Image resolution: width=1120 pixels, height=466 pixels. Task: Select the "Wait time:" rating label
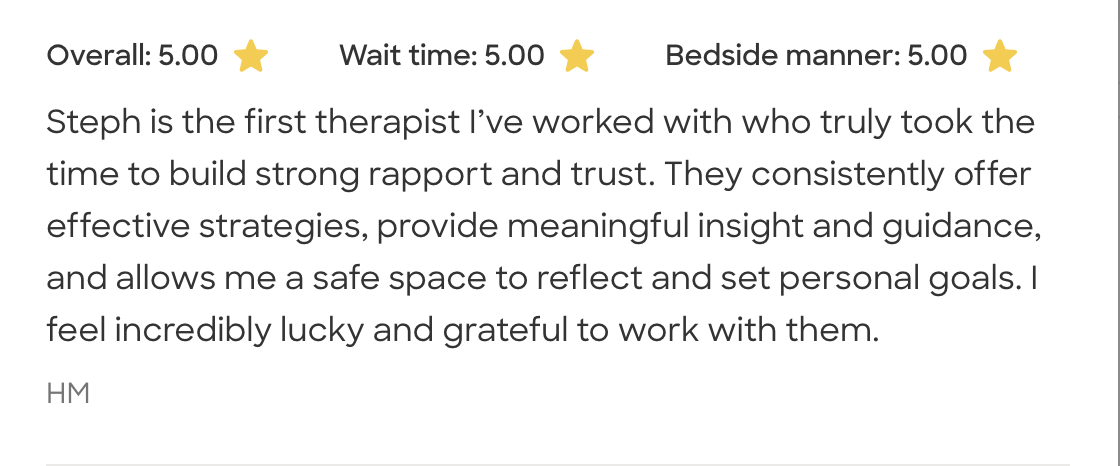click(x=409, y=55)
